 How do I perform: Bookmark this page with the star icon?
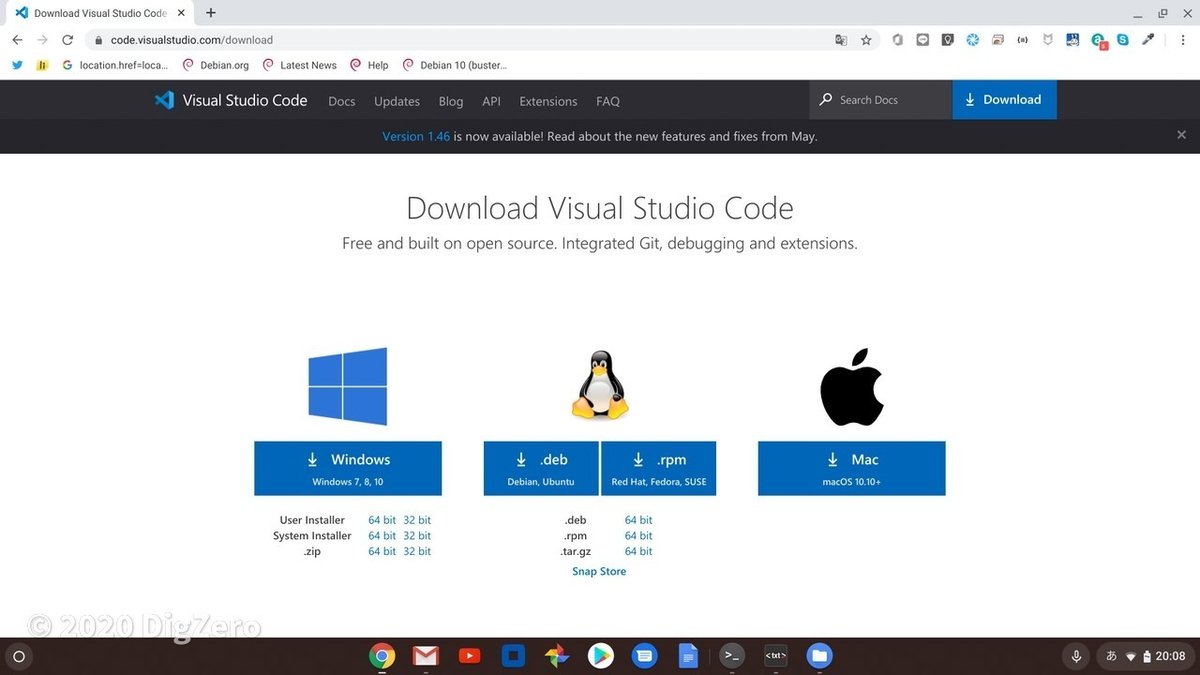[x=866, y=40]
